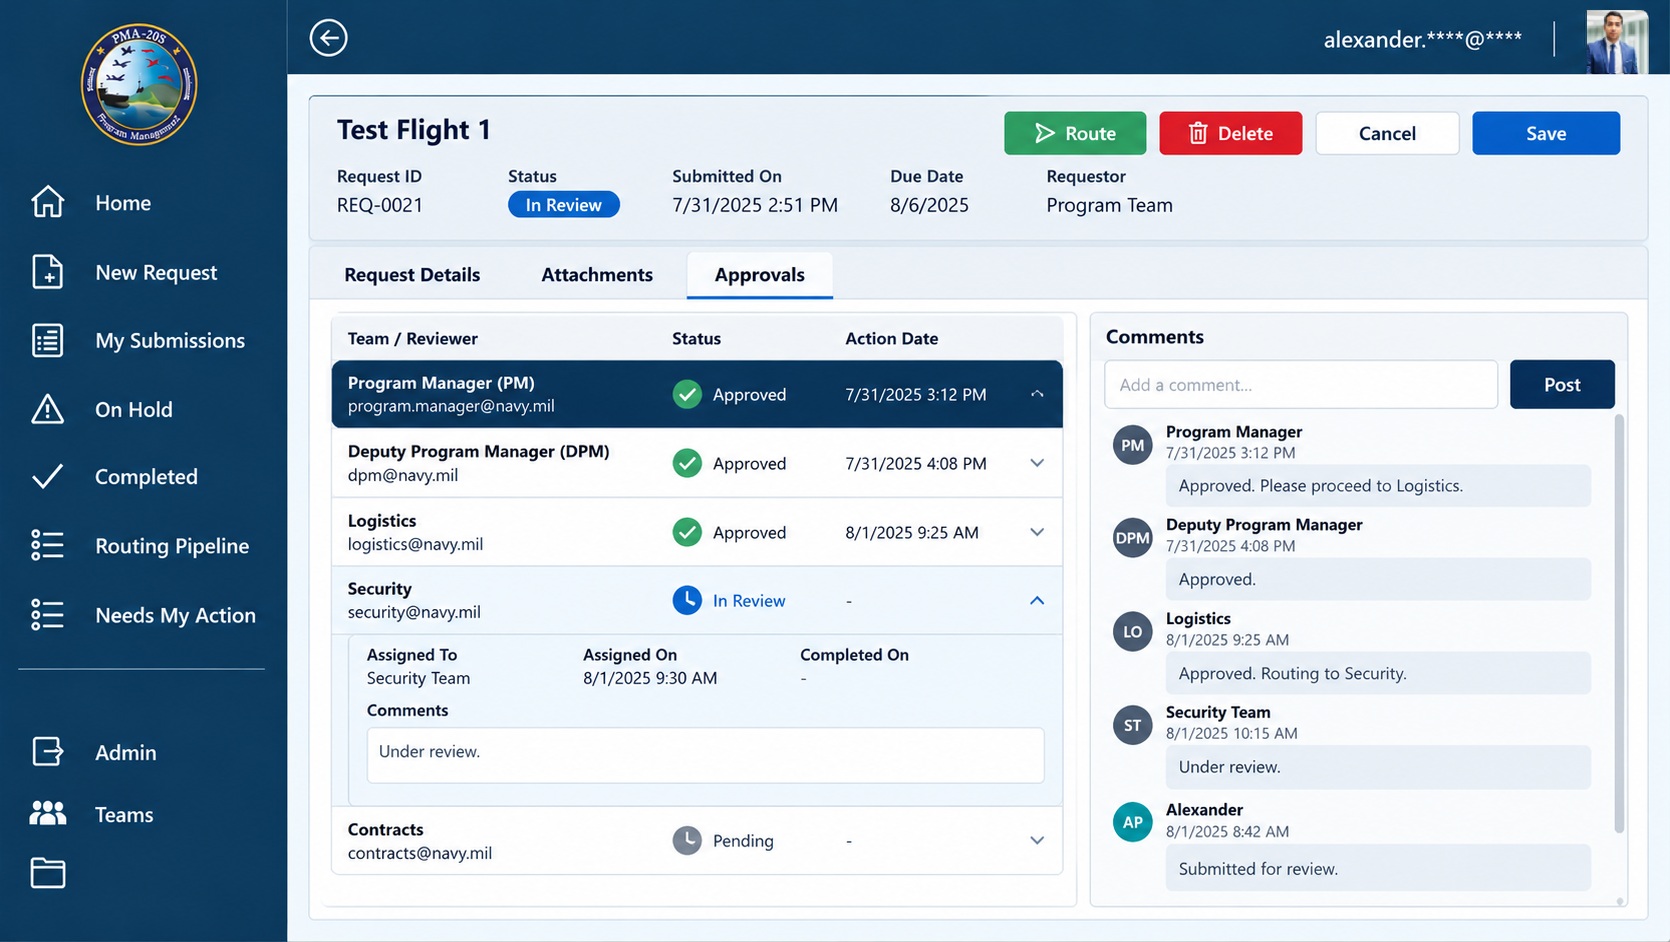Click the Cancel button
The image size is (1670, 942).
click(x=1387, y=133)
